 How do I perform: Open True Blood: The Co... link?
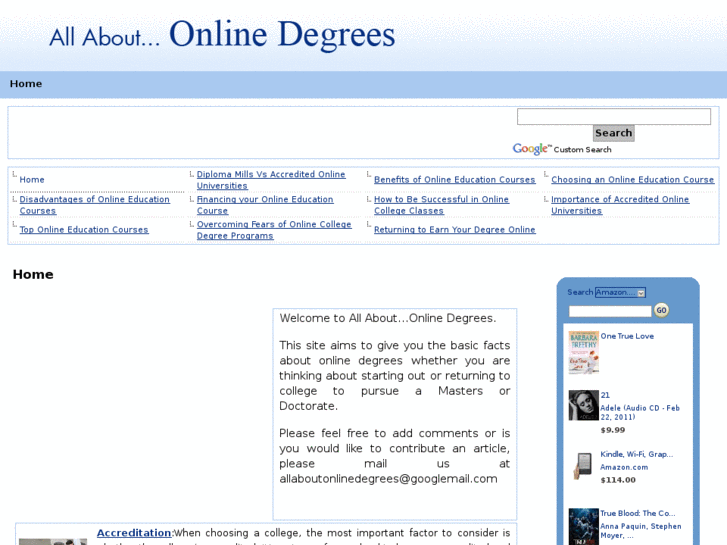(x=638, y=513)
